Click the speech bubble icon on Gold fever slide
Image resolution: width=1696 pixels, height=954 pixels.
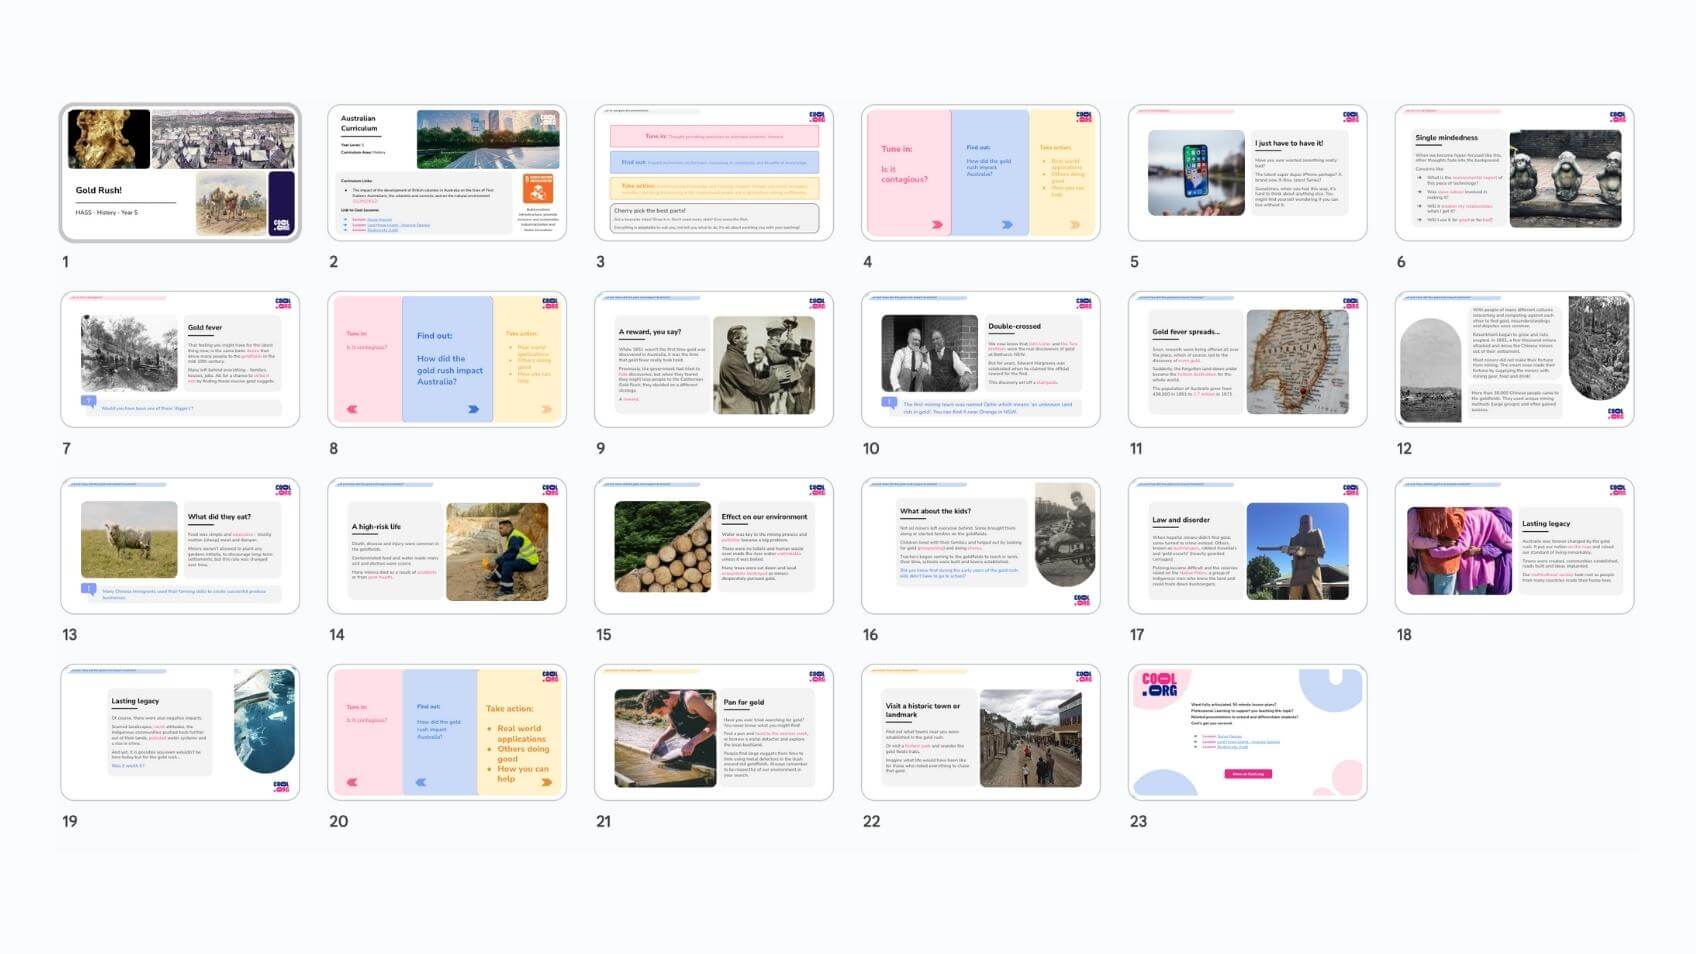[89, 402]
